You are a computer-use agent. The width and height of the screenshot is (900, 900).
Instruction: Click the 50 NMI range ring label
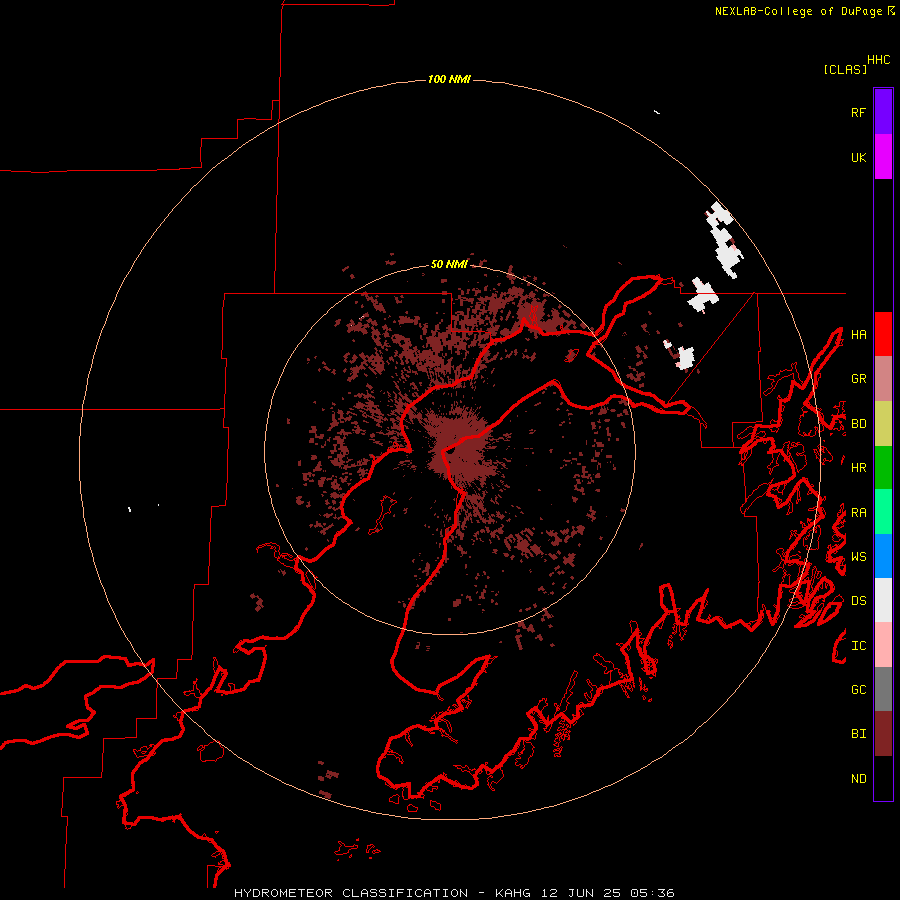[449, 264]
